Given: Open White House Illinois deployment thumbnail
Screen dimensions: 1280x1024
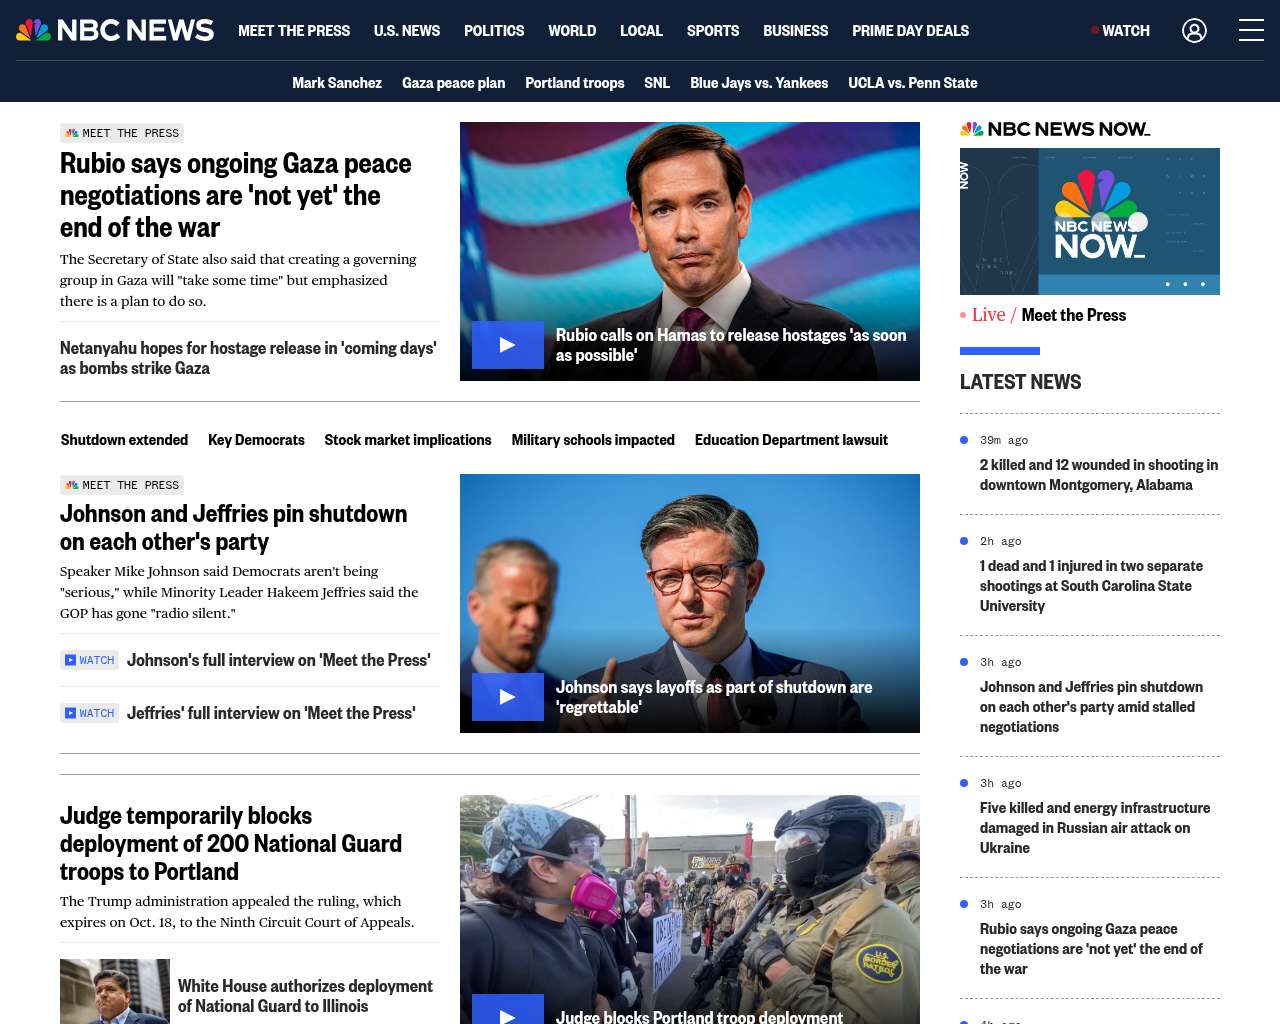Looking at the screenshot, I should [115, 991].
